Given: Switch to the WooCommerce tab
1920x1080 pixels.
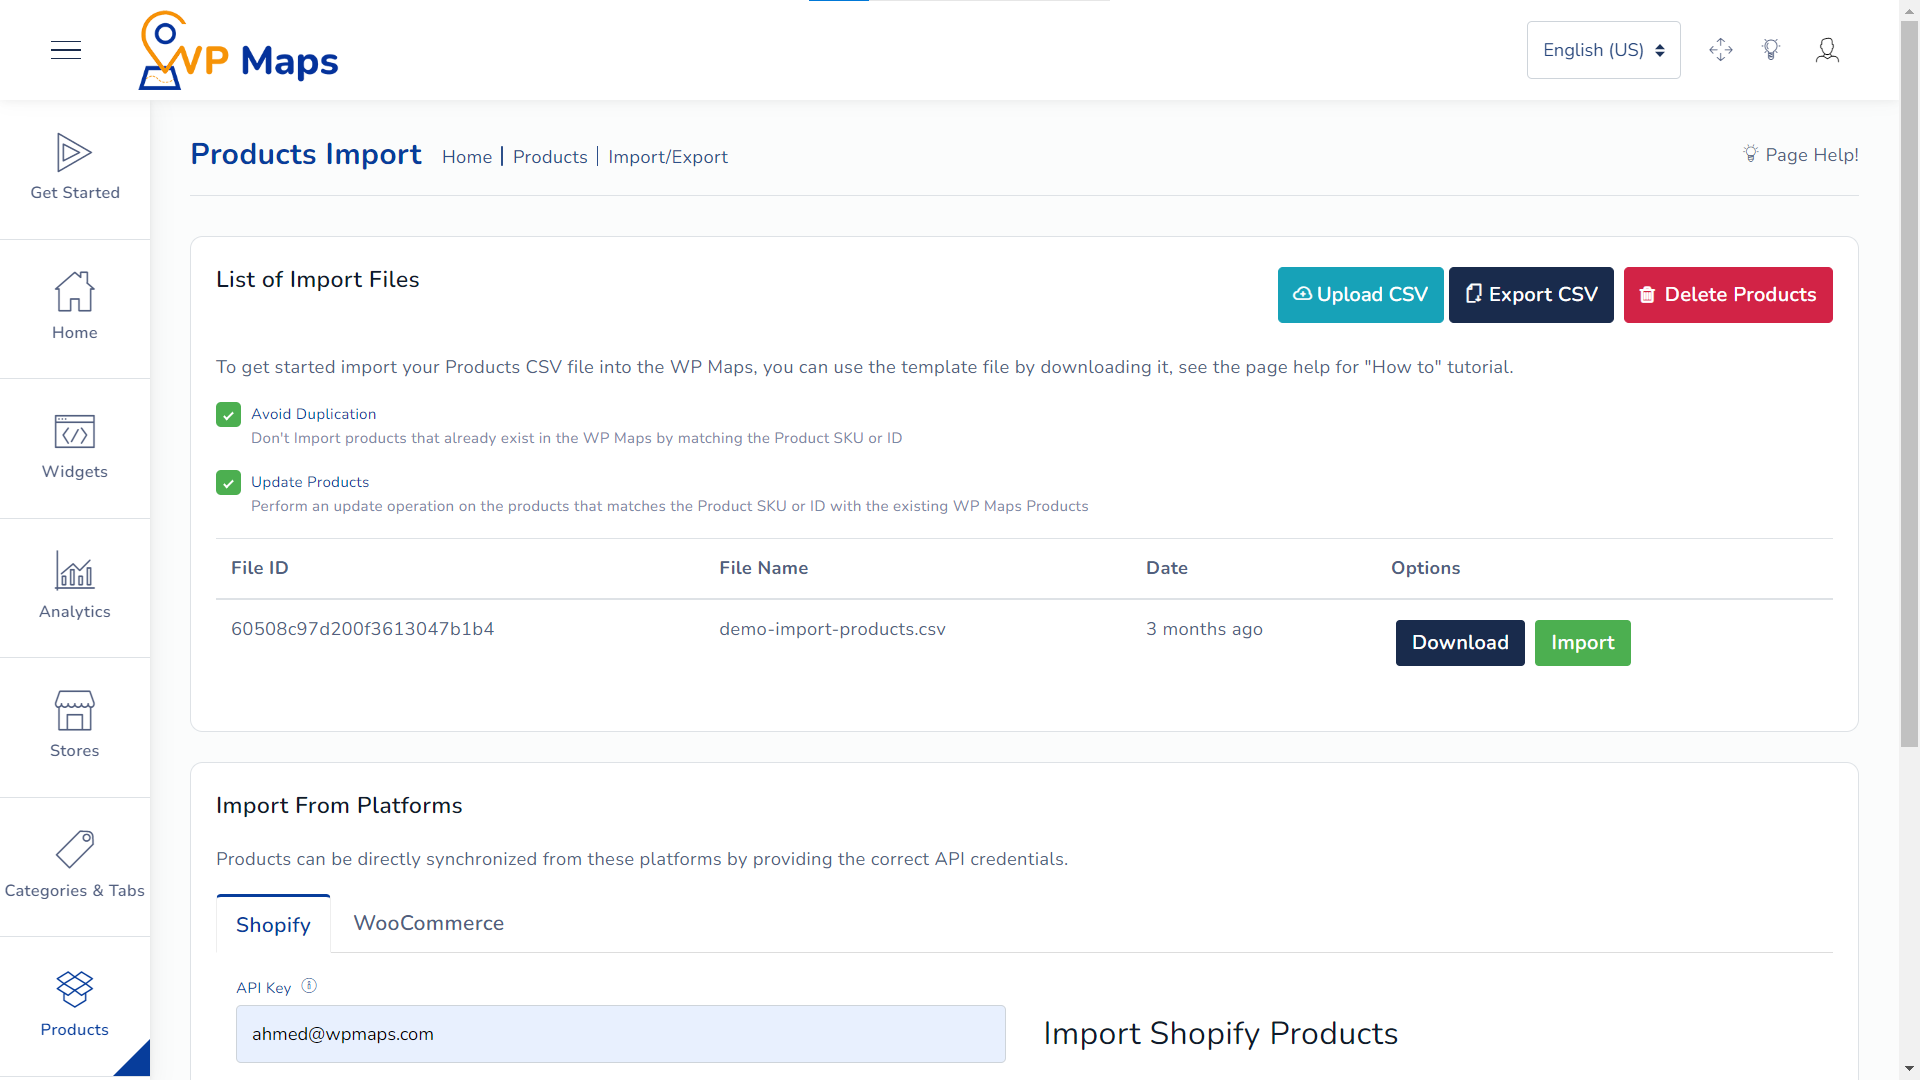Looking at the screenshot, I should [x=428, y=923].
